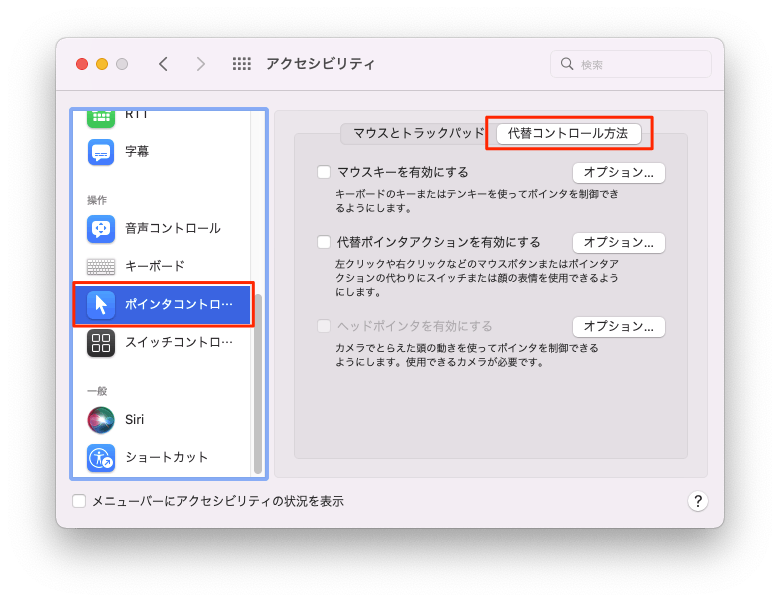Select the ポインタコントロール cursor icon
780x602 pixels.
pos(101,304)
